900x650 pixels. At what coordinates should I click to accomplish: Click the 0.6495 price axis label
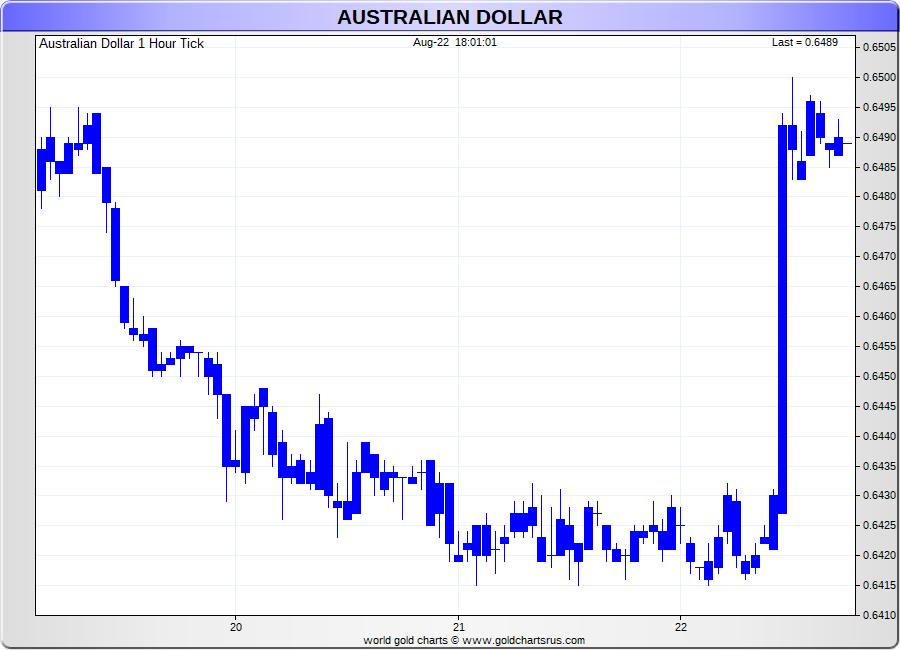pyautogui.click(x=879, y=107)
